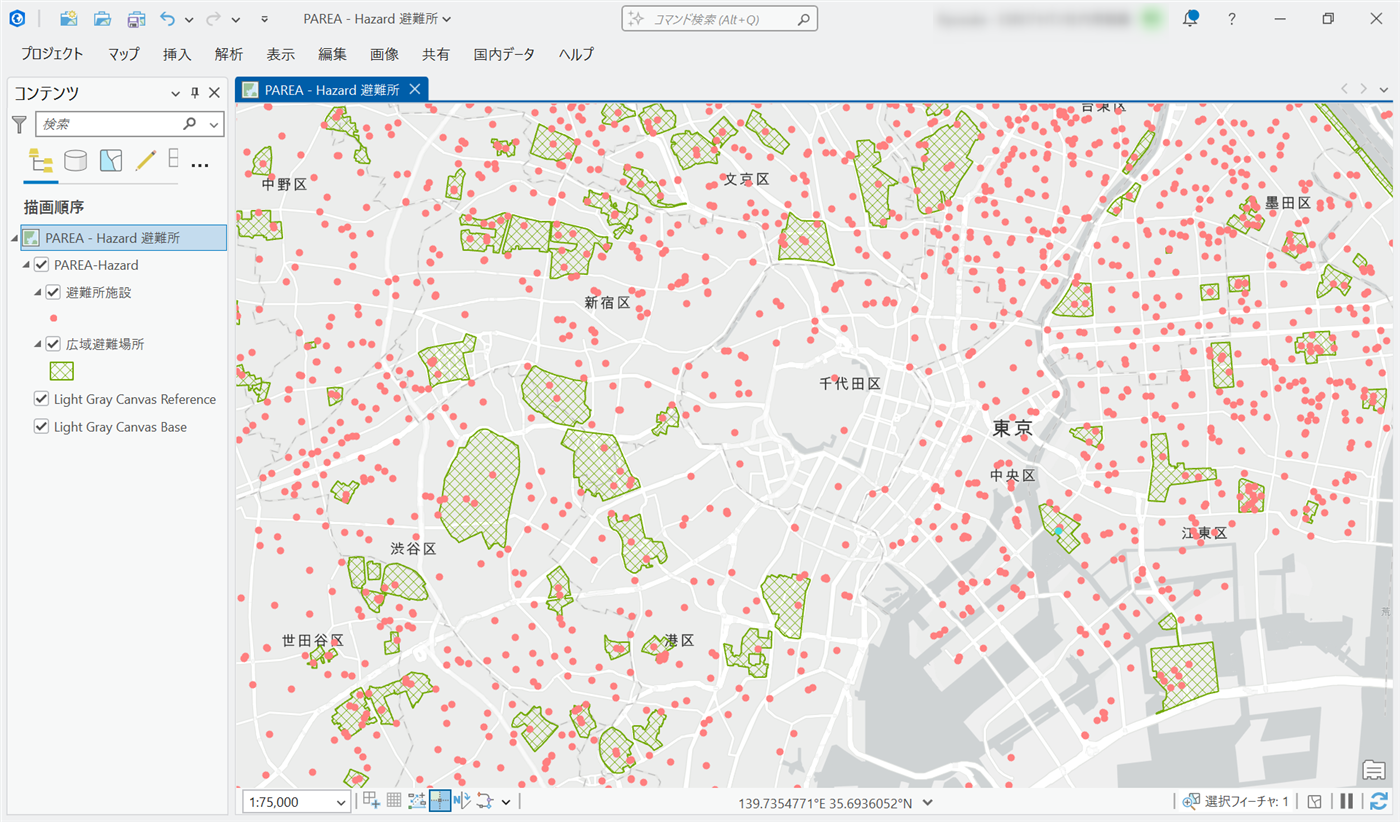Uncheck the 避難所施設 layer checkbox
Viewport: 1400px width, 822px height.
click(x=54, y=293)
